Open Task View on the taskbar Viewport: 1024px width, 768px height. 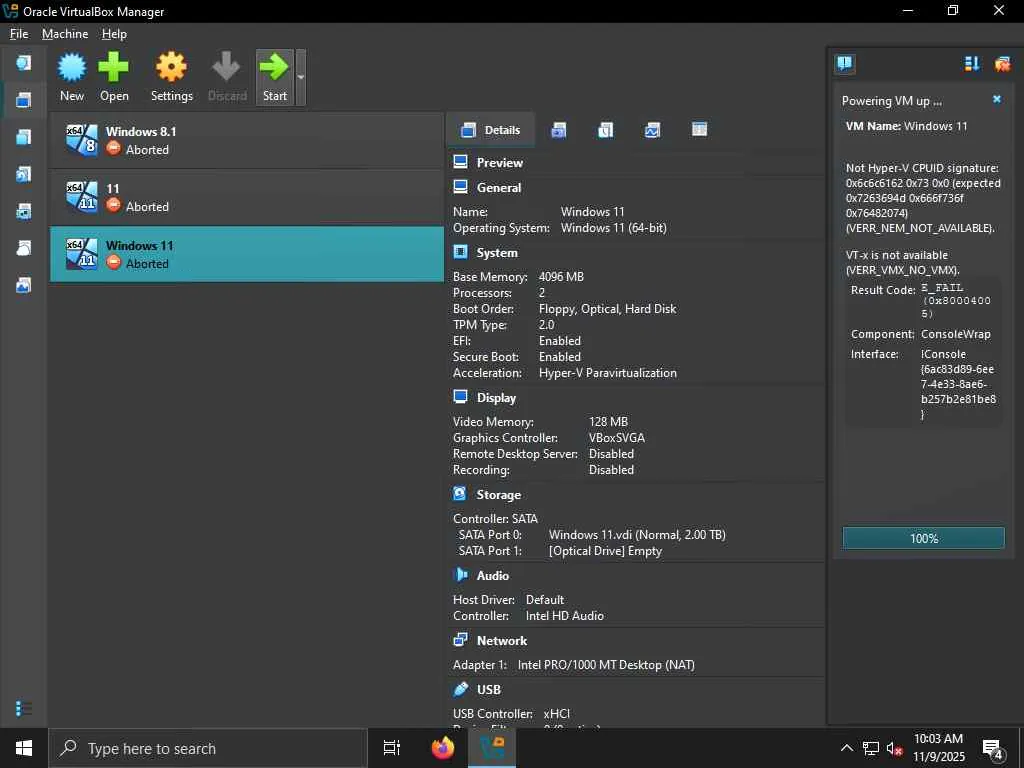click(x=392, y=748)
